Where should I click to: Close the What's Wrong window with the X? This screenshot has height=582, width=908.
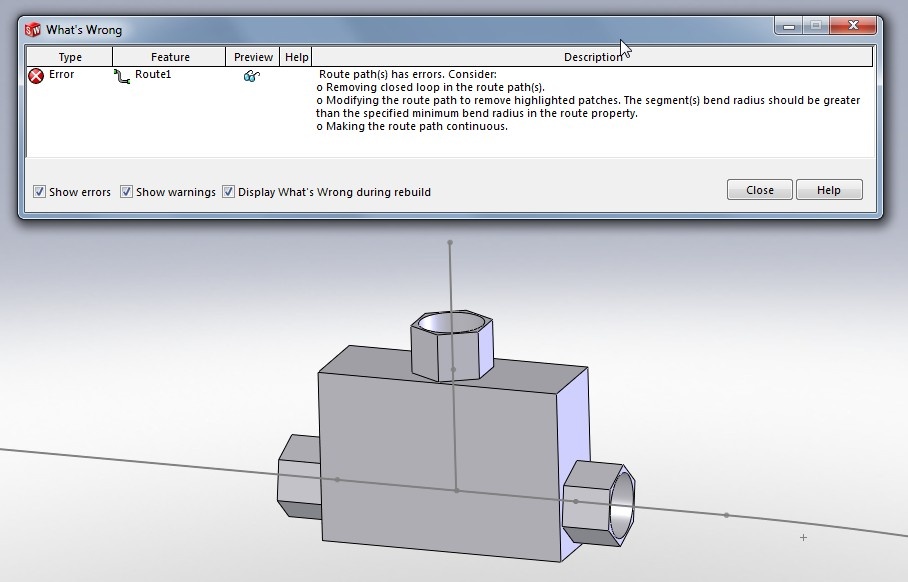[x=853, y=25]
